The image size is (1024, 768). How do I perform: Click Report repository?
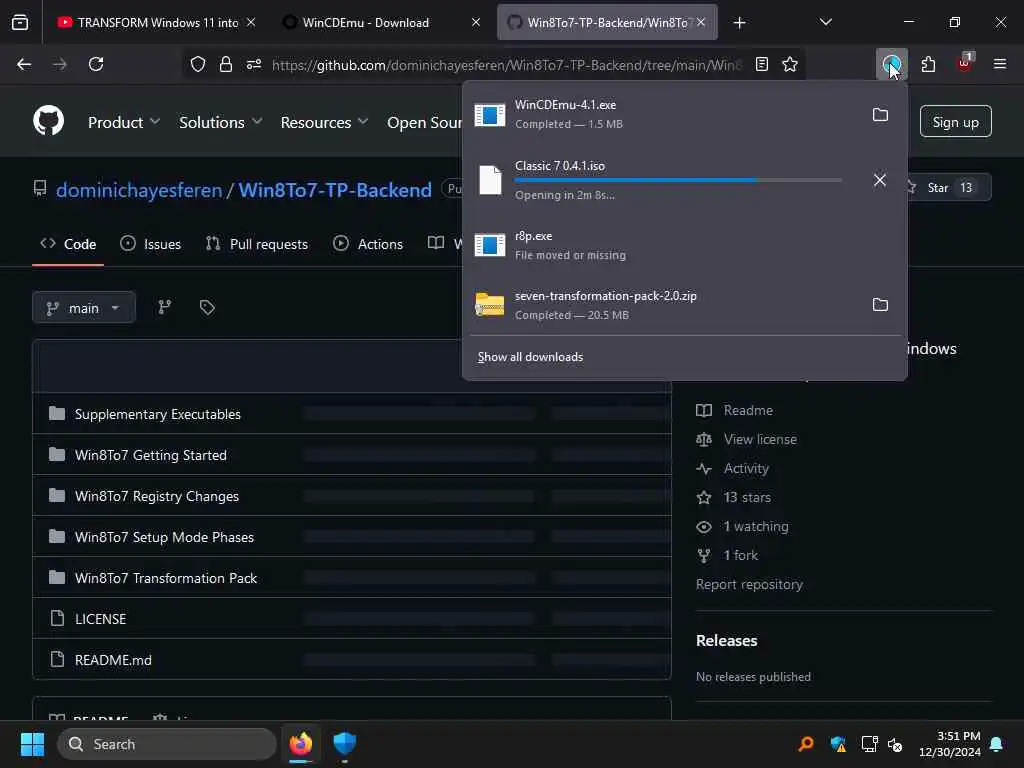point(749,584)
